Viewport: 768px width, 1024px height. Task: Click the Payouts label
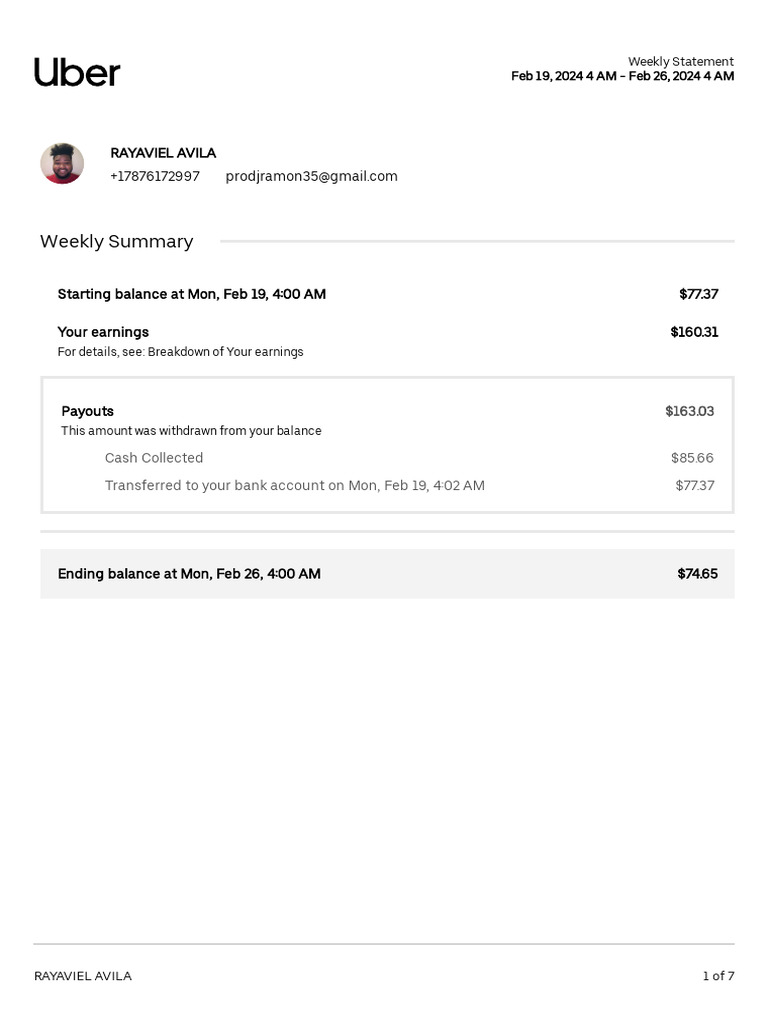coord(87,411)
